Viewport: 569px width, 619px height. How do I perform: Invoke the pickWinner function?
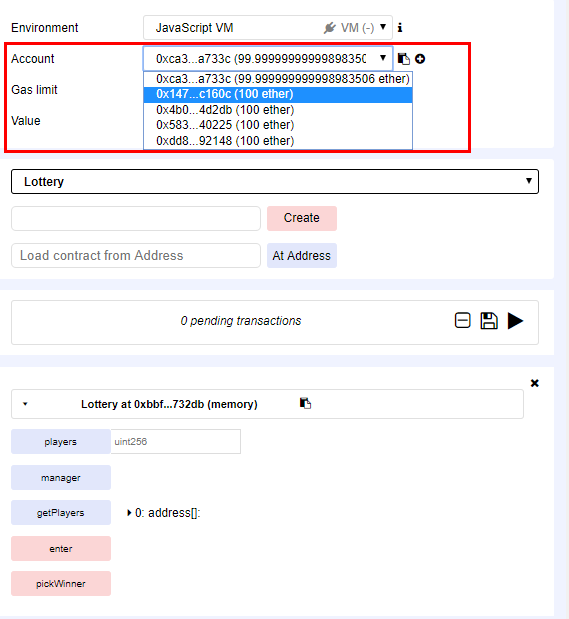(61, 583)
